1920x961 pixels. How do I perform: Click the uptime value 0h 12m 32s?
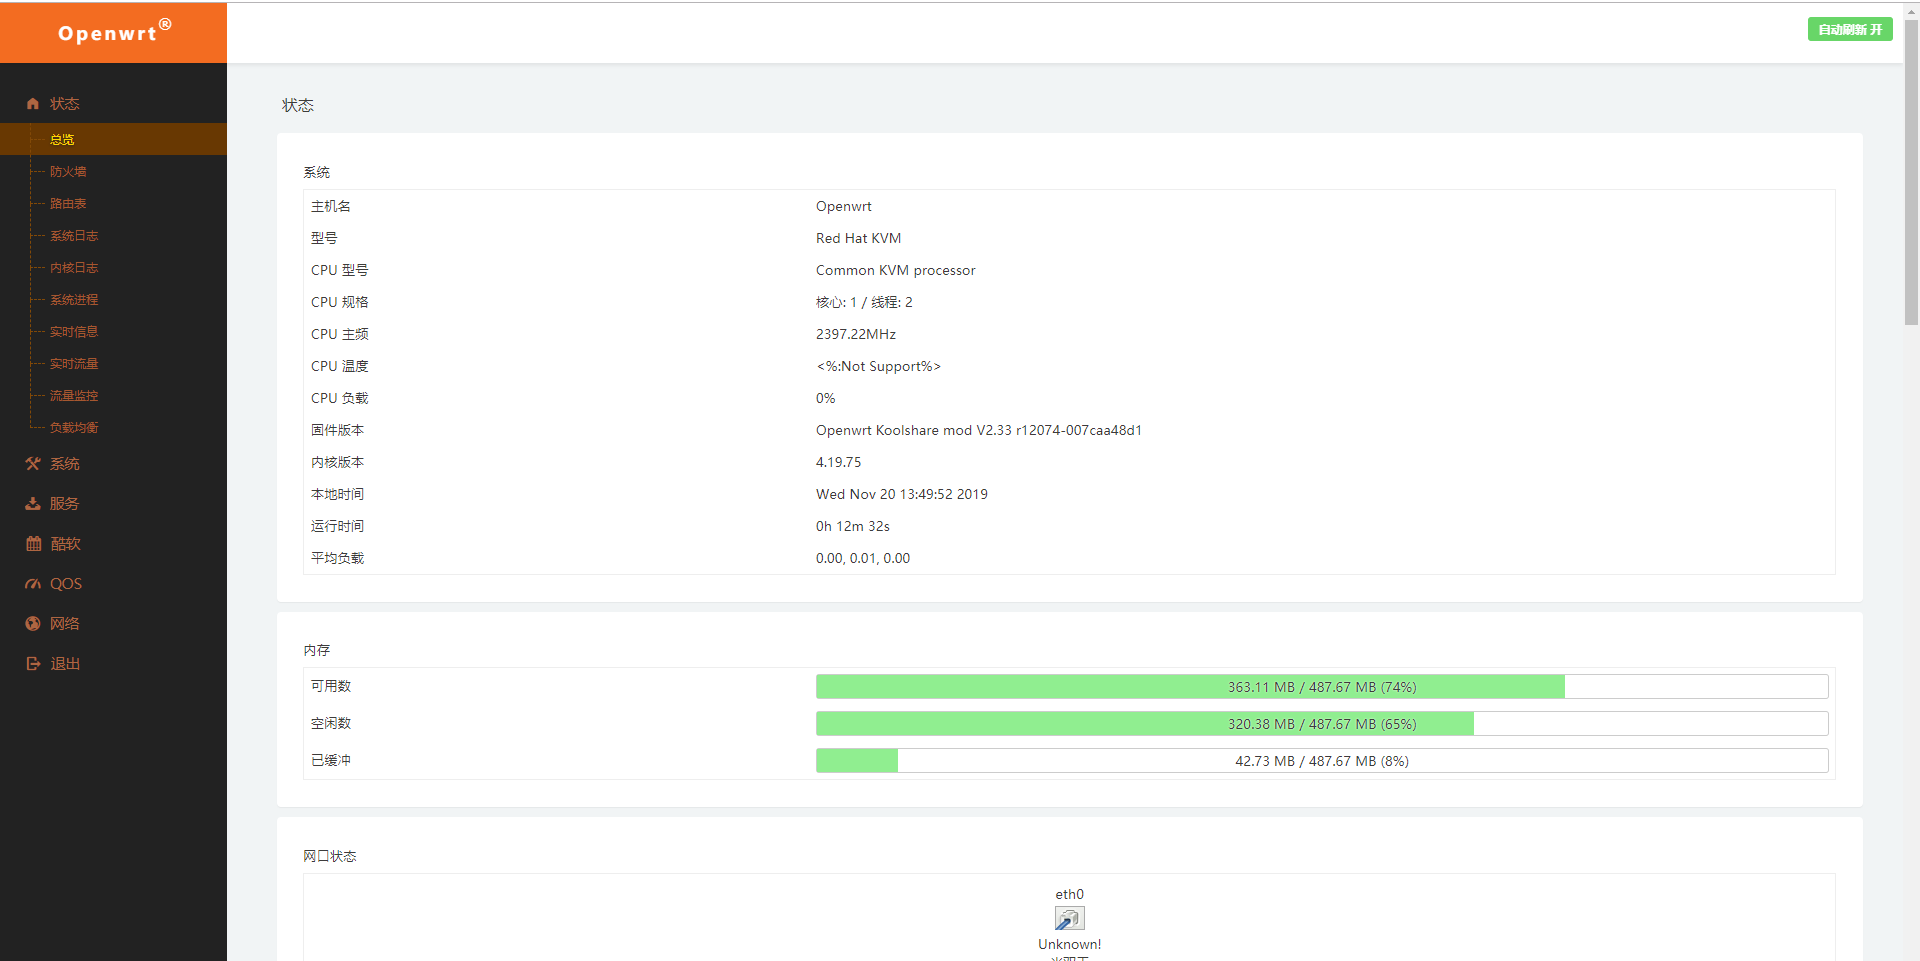852,526
